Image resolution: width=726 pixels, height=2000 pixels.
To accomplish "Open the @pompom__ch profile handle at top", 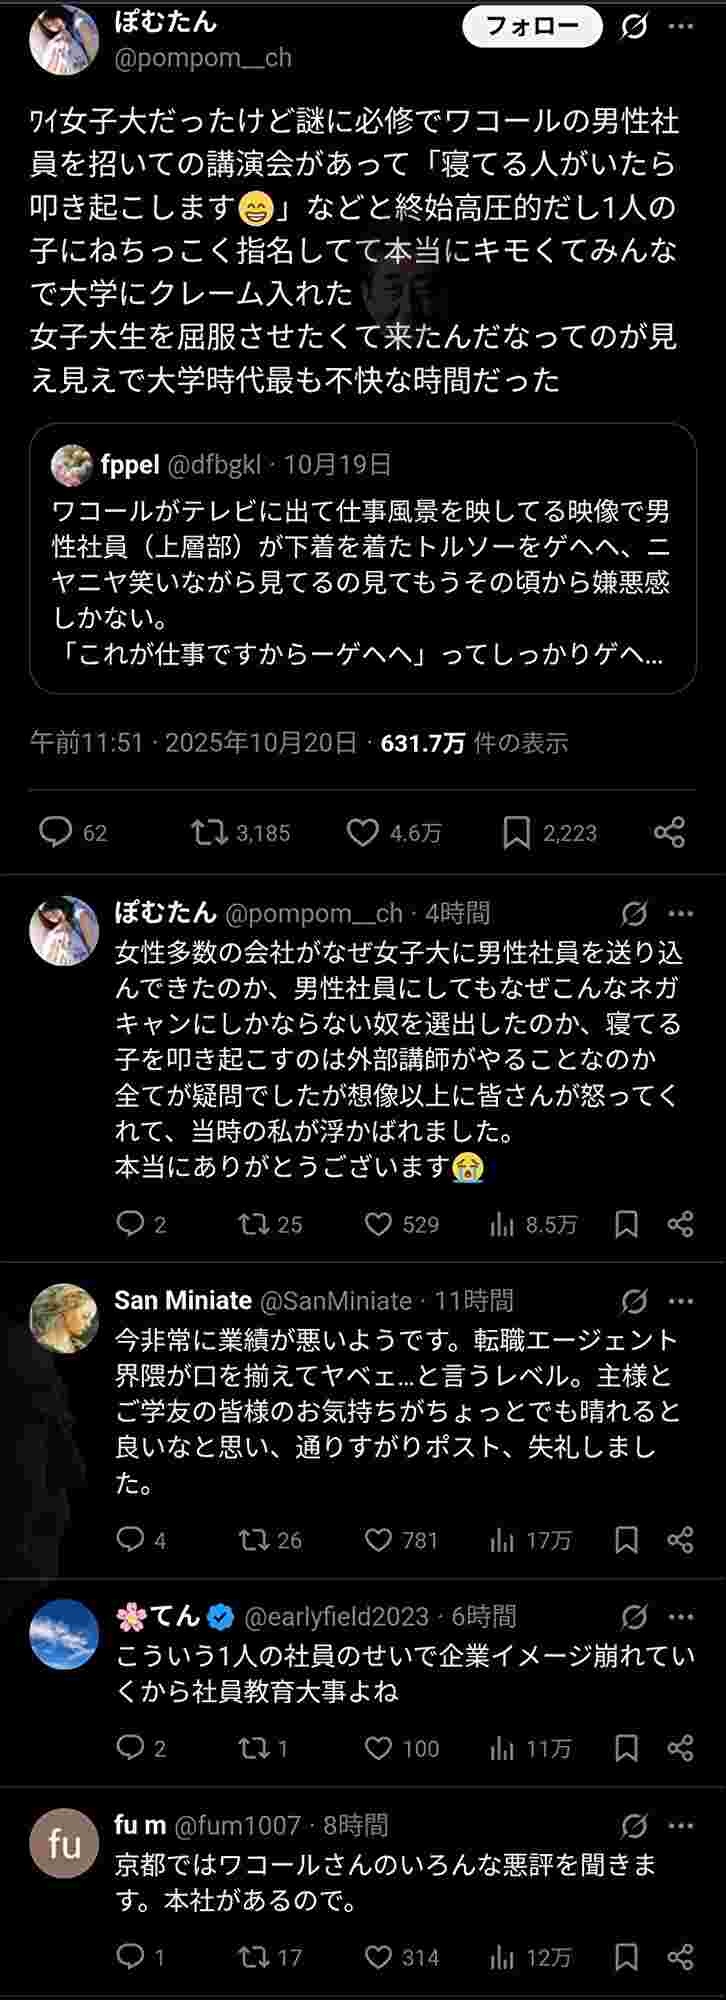I will tap(203, 58).
